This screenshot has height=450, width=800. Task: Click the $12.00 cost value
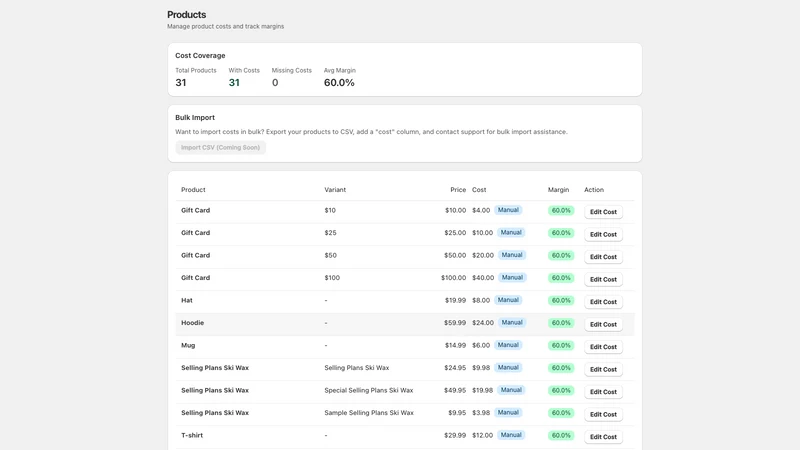point(483,435)
